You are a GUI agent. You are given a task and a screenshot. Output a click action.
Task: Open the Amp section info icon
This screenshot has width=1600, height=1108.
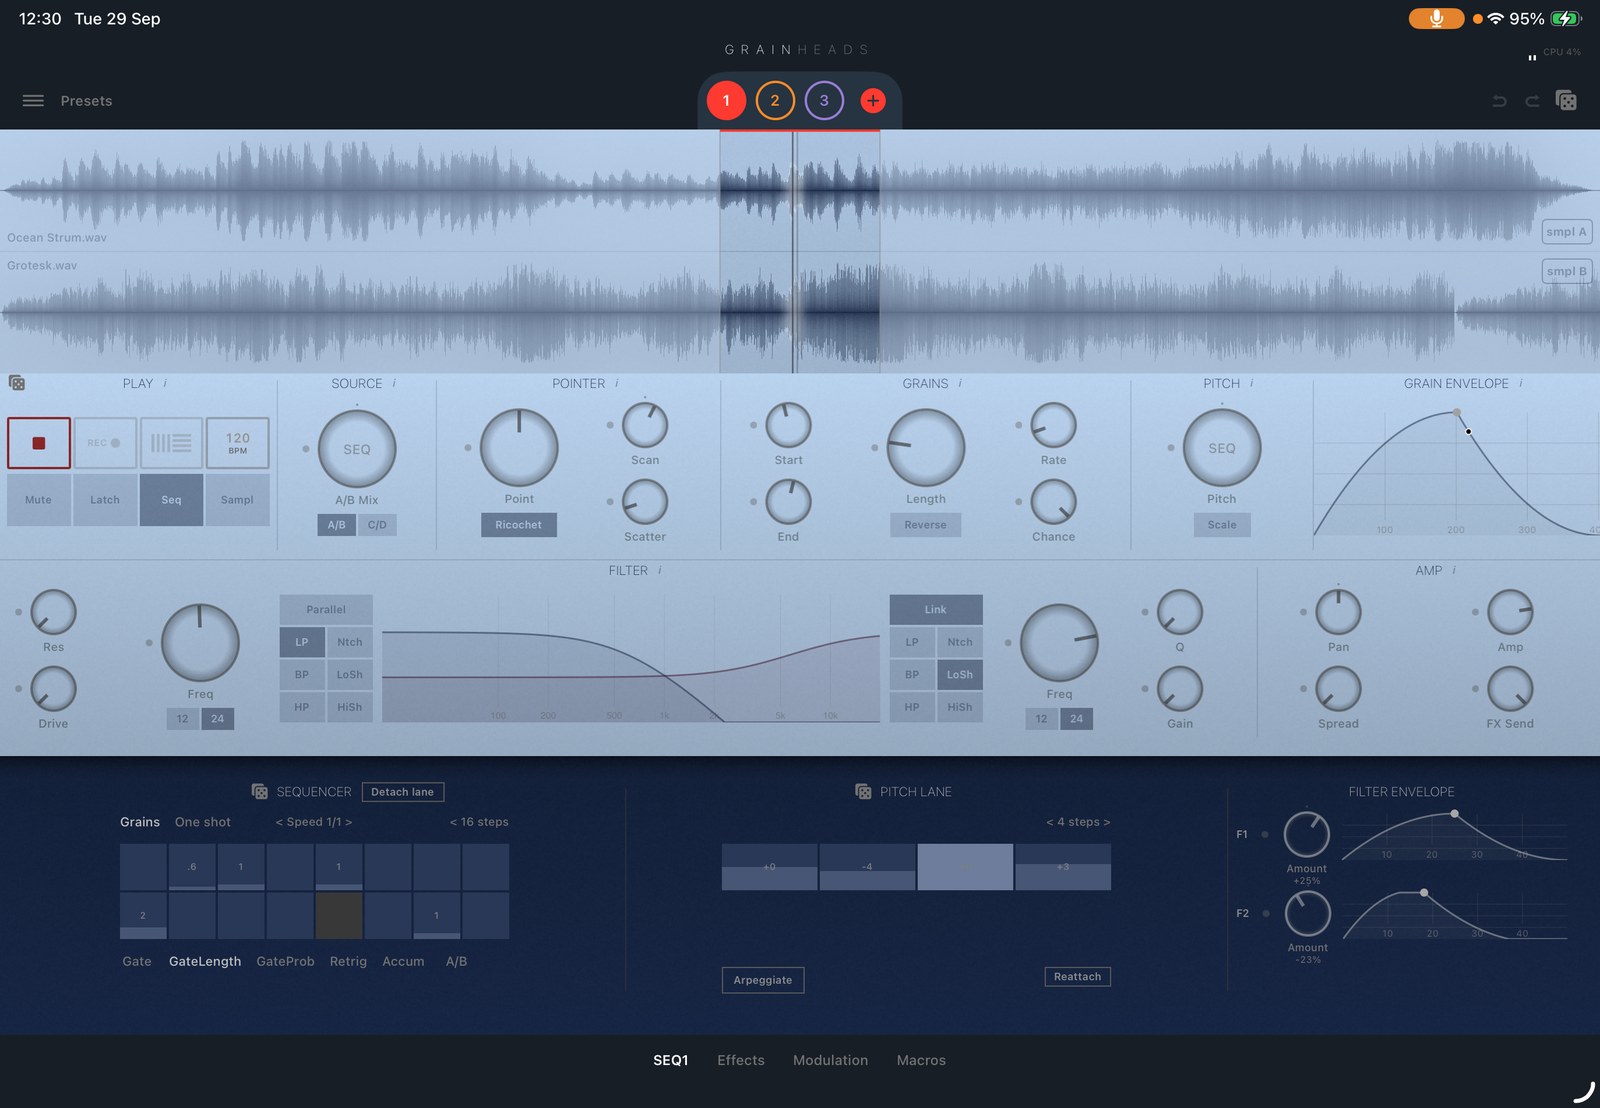[1454, 570]
